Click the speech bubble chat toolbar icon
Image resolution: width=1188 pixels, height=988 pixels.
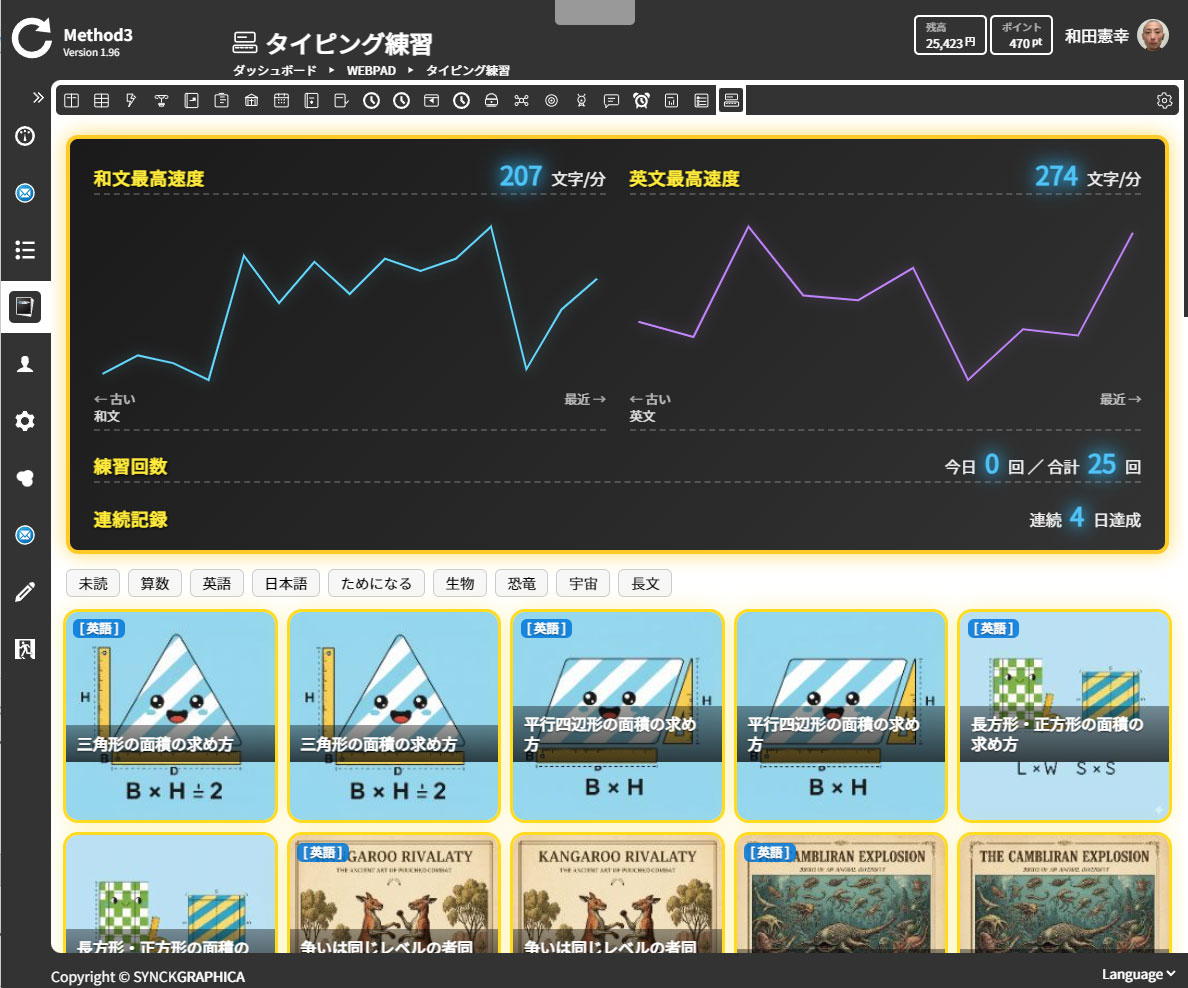pyautogui.click(x=611, y=100)
